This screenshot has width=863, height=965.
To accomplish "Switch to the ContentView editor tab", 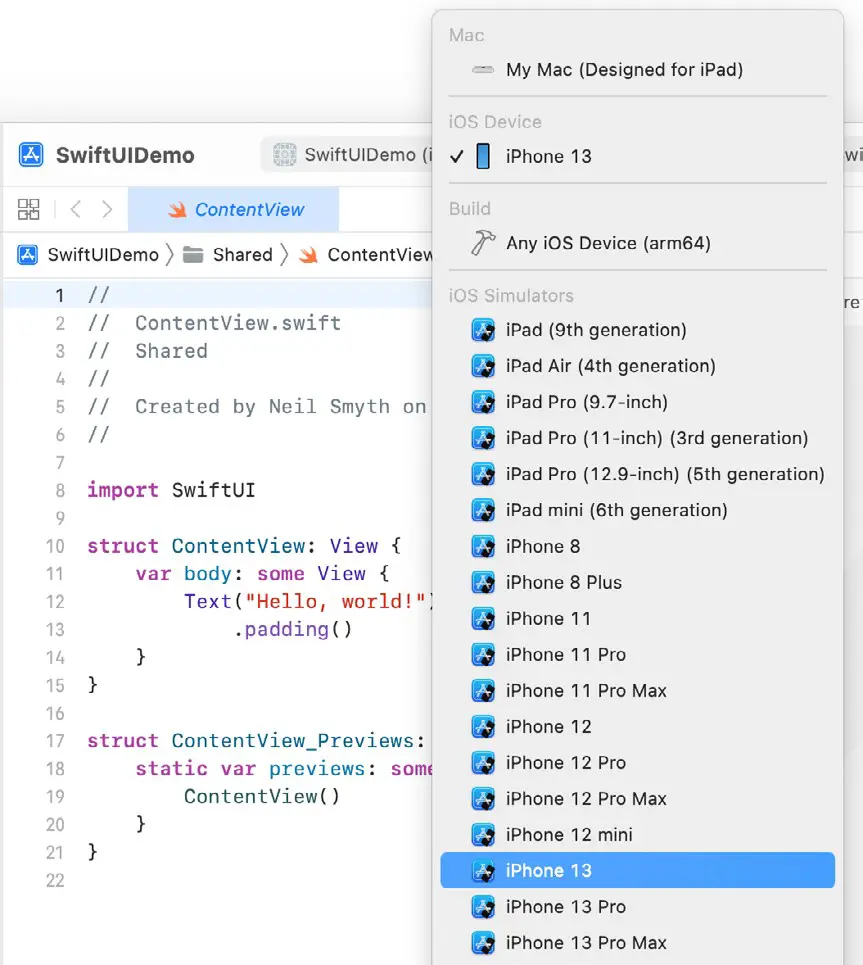I will (233, 209).
